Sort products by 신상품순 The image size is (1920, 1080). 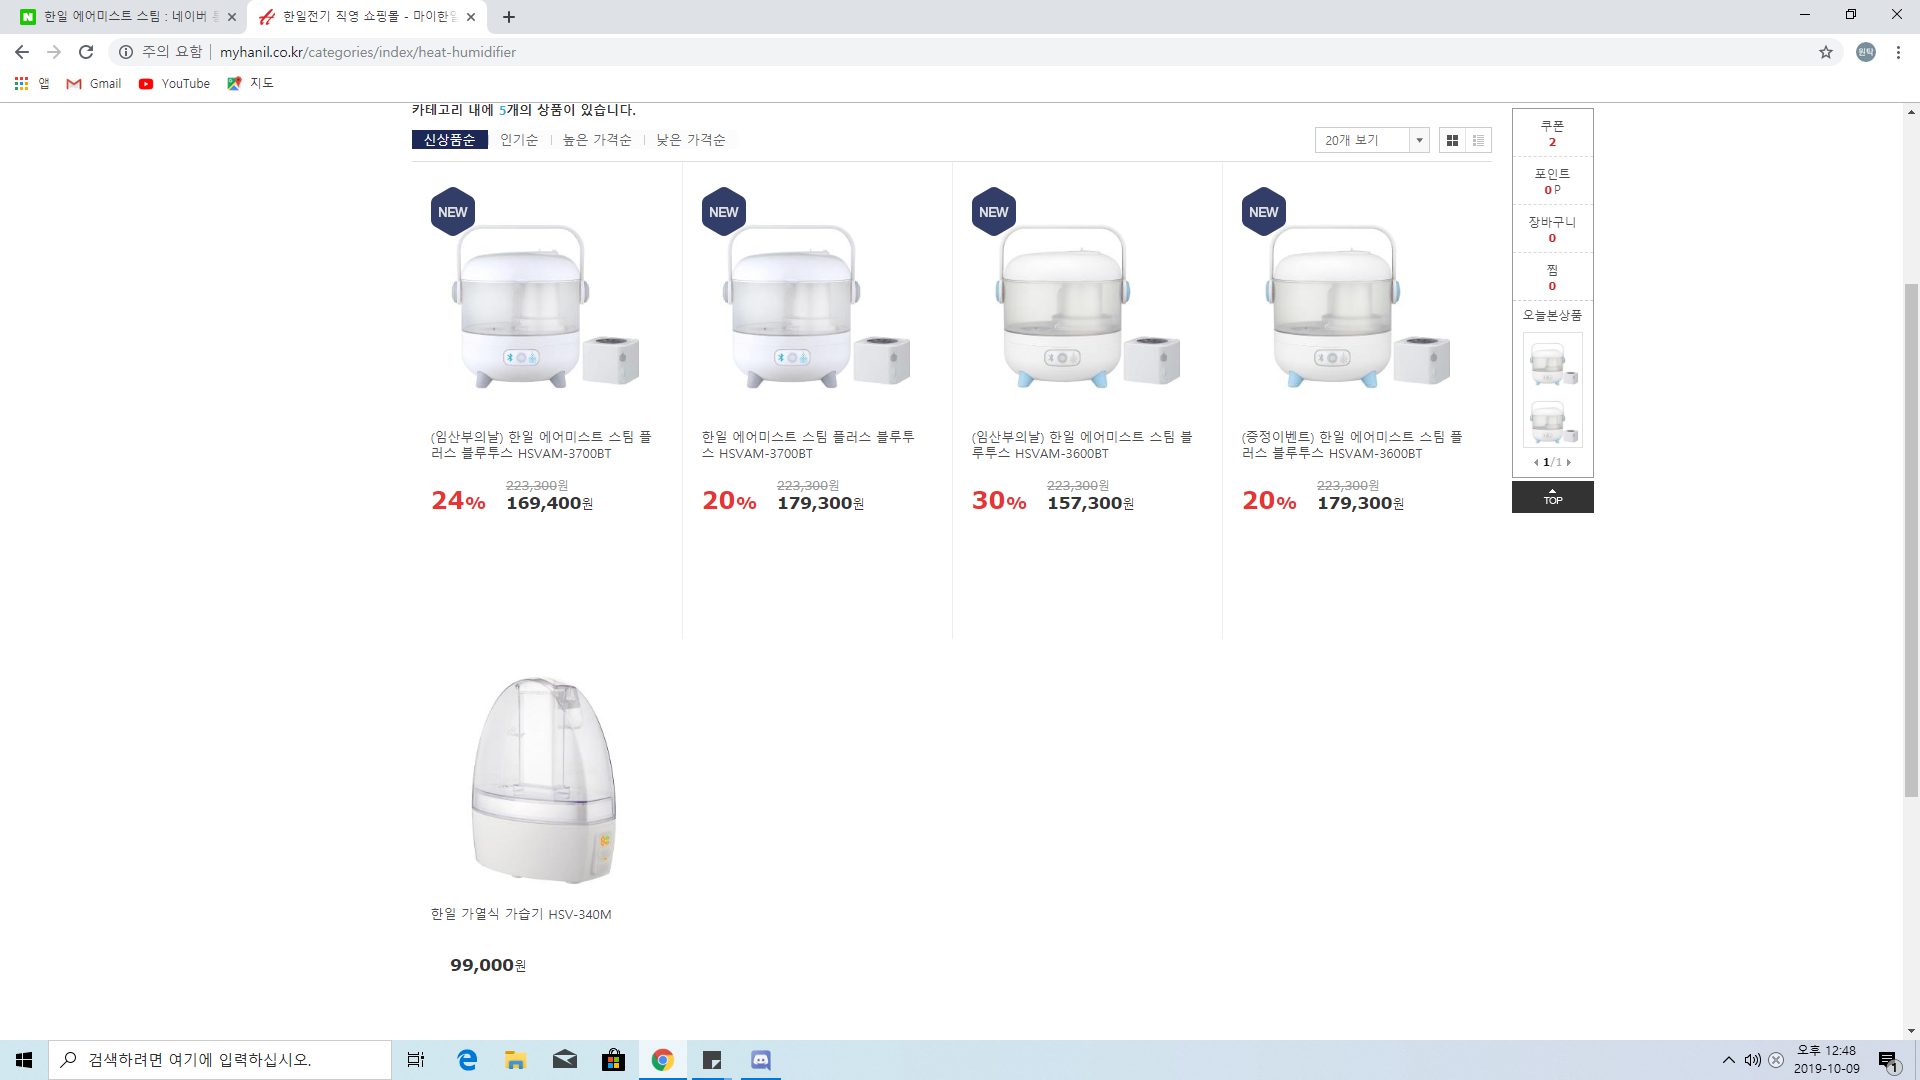[450, 140]
